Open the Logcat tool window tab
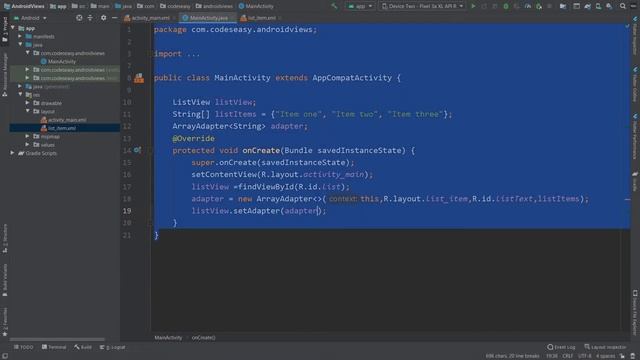This screenshot has height=360, width=640. pos(113,347)
